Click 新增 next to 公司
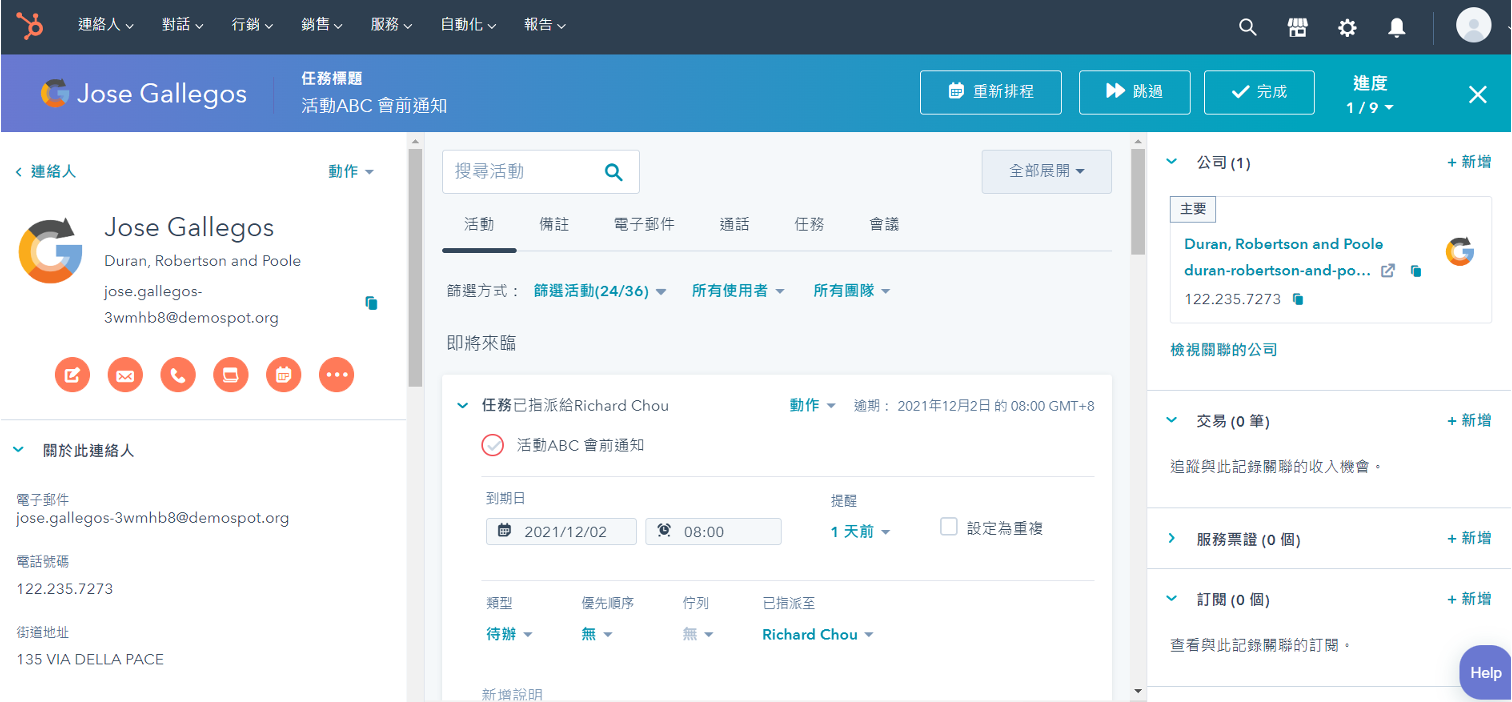This screenshot has width=1512, height=702. (1470, 162)
